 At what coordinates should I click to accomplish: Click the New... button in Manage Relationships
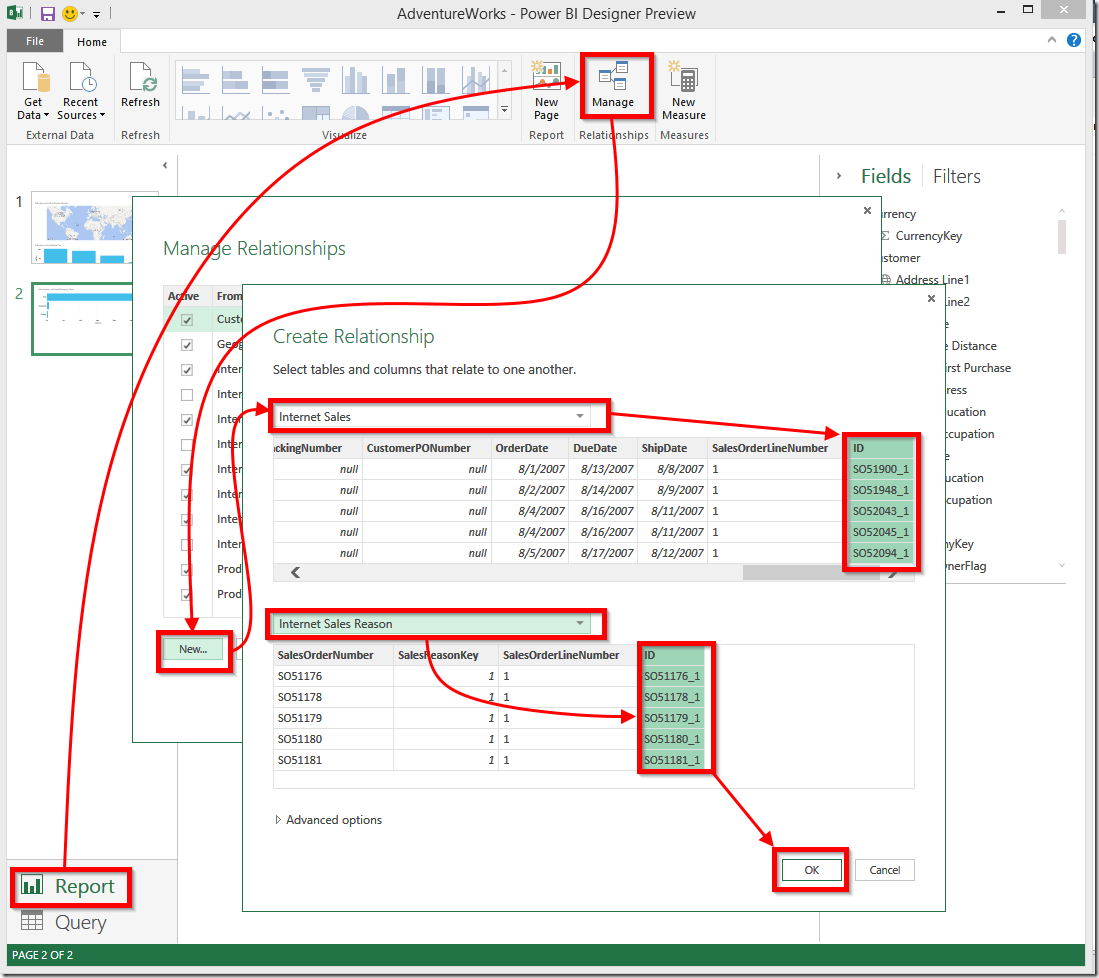[x=193, y=649]
